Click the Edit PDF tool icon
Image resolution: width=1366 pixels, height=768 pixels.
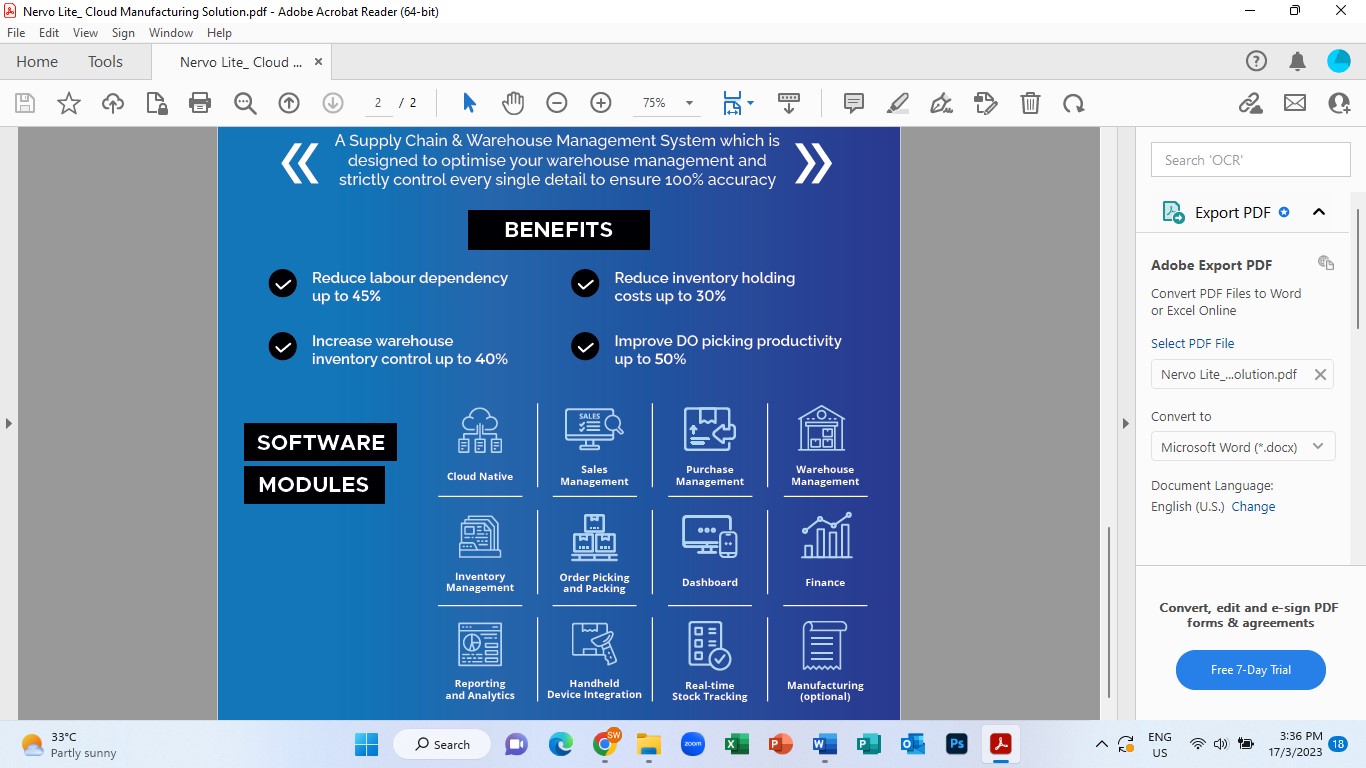point(986,103)
